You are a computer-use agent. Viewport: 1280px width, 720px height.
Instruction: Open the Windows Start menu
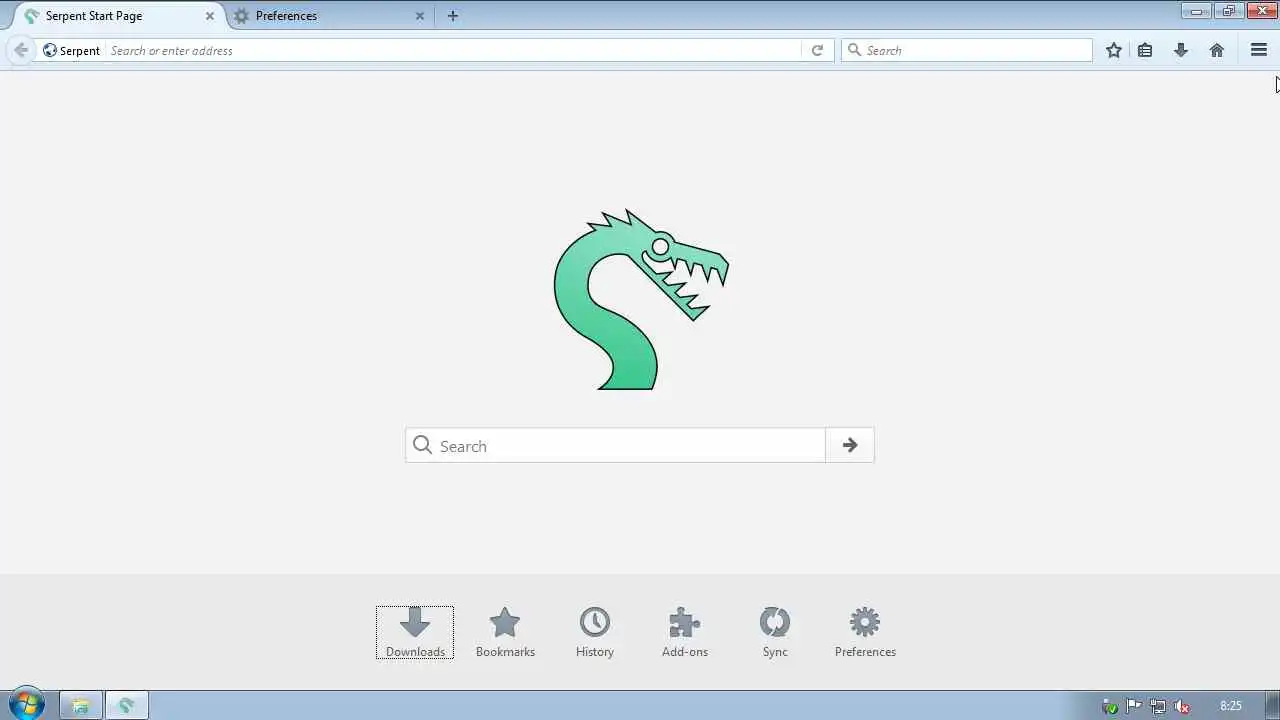(x=27, y=705)
